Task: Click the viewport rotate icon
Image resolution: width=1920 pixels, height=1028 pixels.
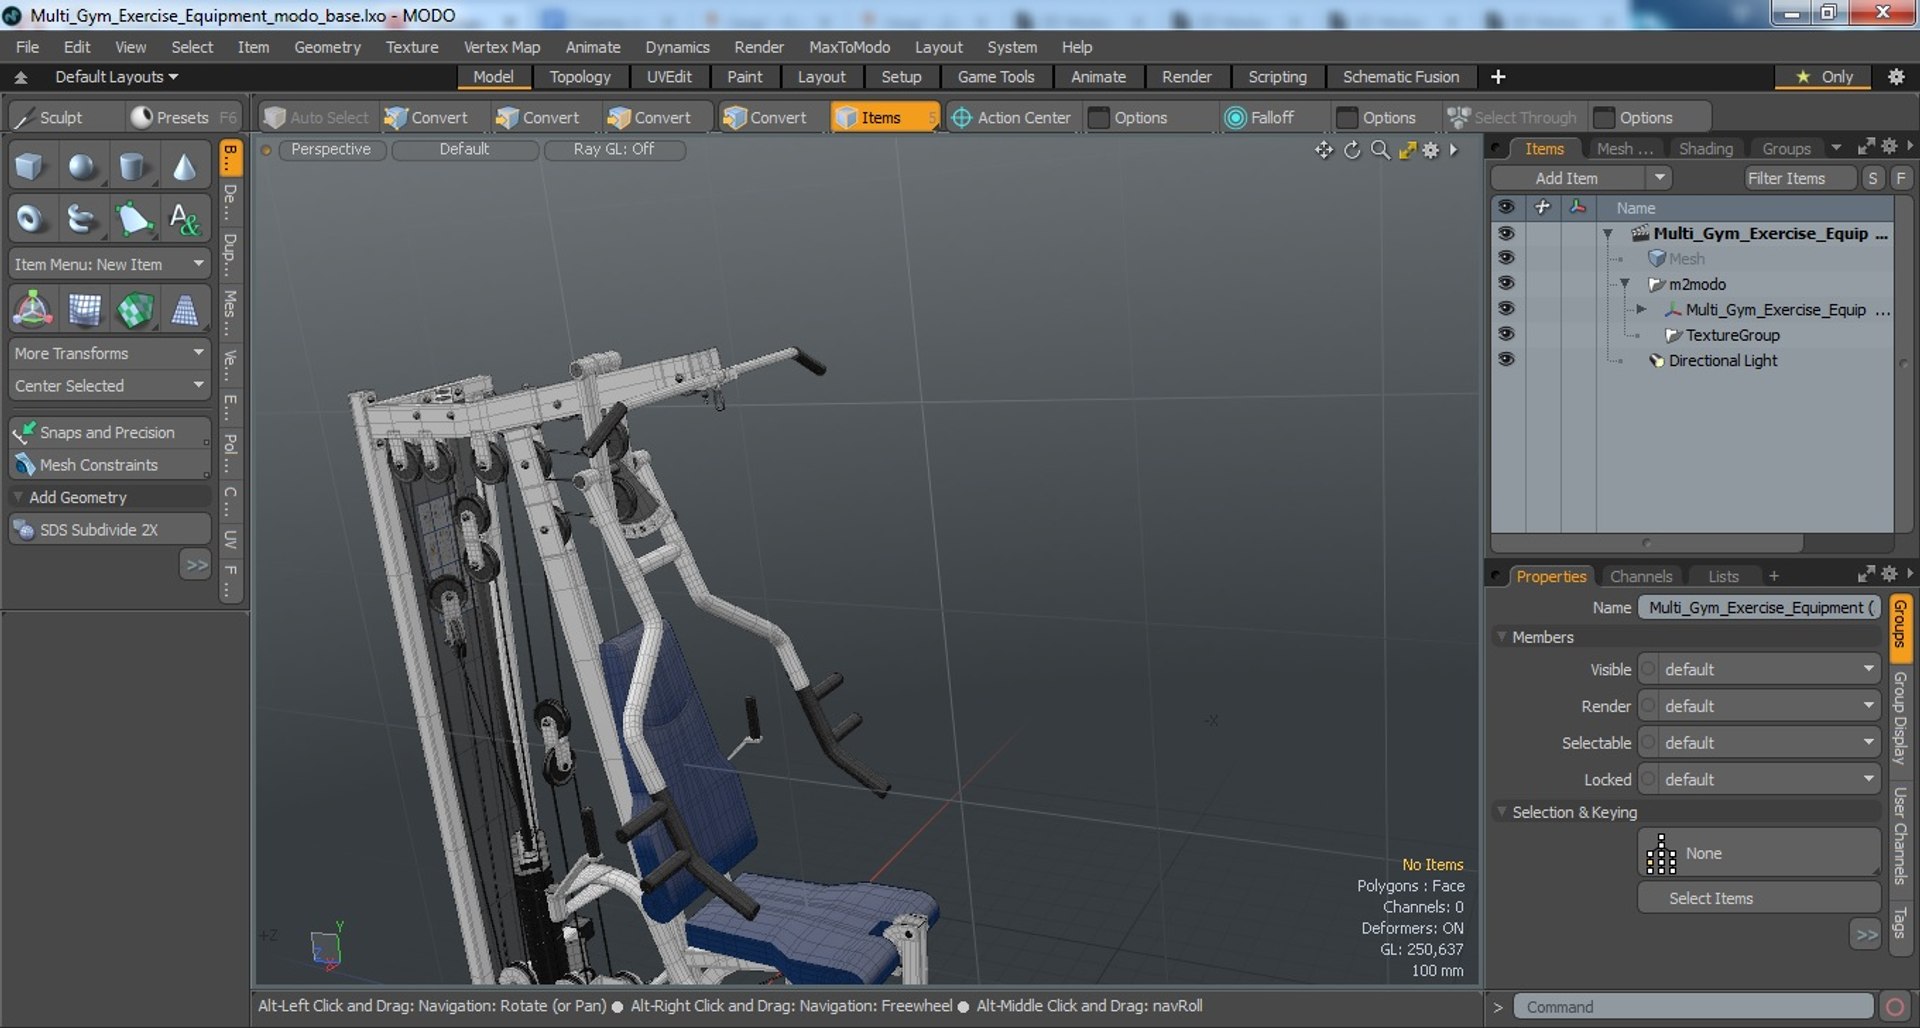Action: tap(1352, 150)
